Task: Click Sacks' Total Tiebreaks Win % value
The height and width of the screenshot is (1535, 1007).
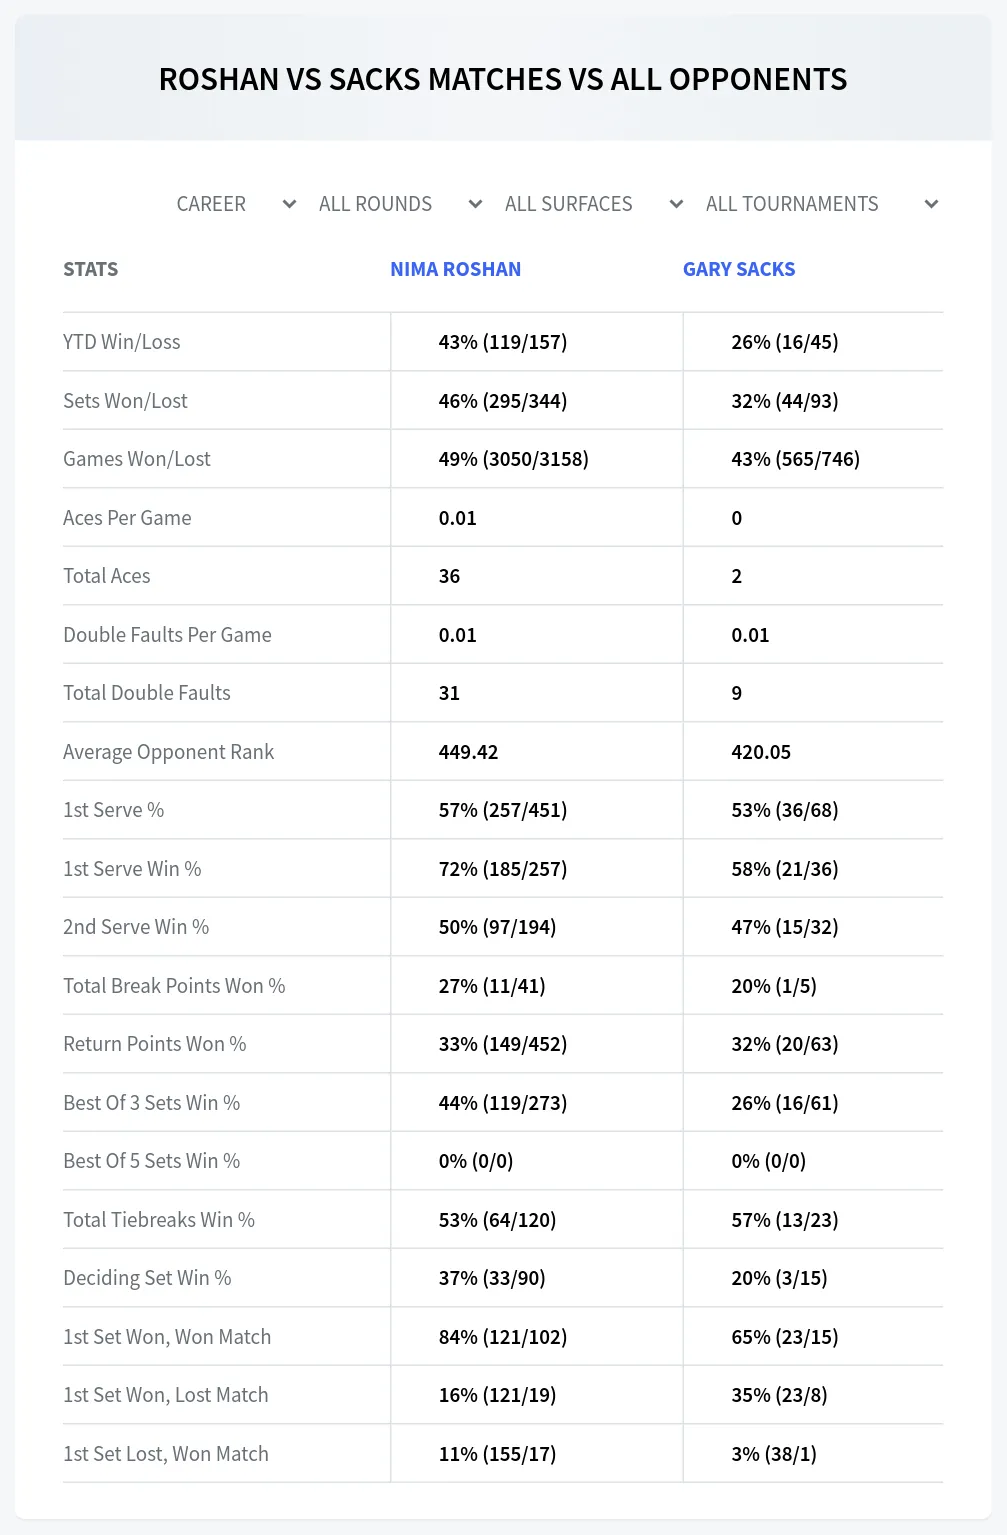Action: click(785, 1220)
